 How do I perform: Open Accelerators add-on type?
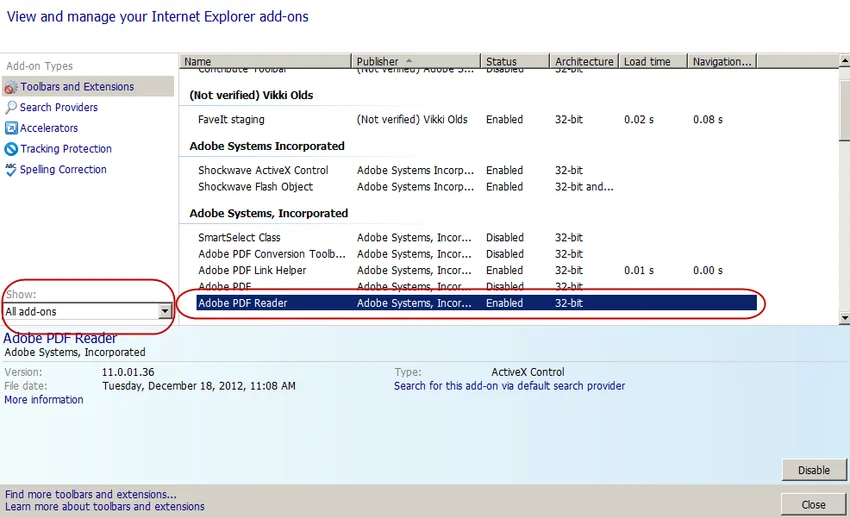(49, 128)
